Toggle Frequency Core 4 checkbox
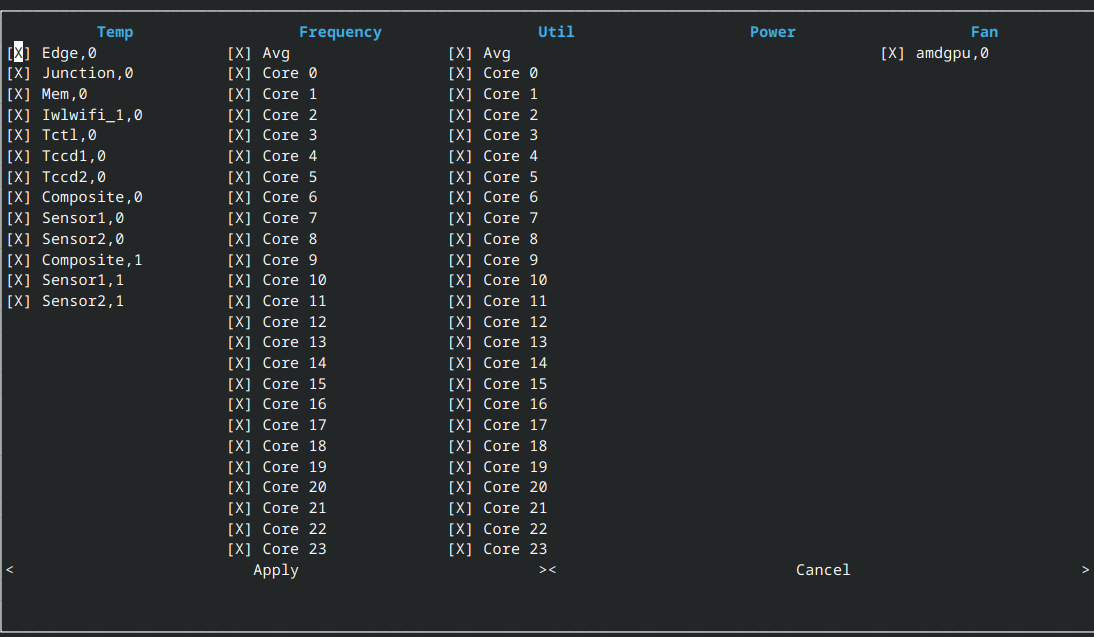The width and height of the screenshot is (1094, 637). [x=239, y=156]
